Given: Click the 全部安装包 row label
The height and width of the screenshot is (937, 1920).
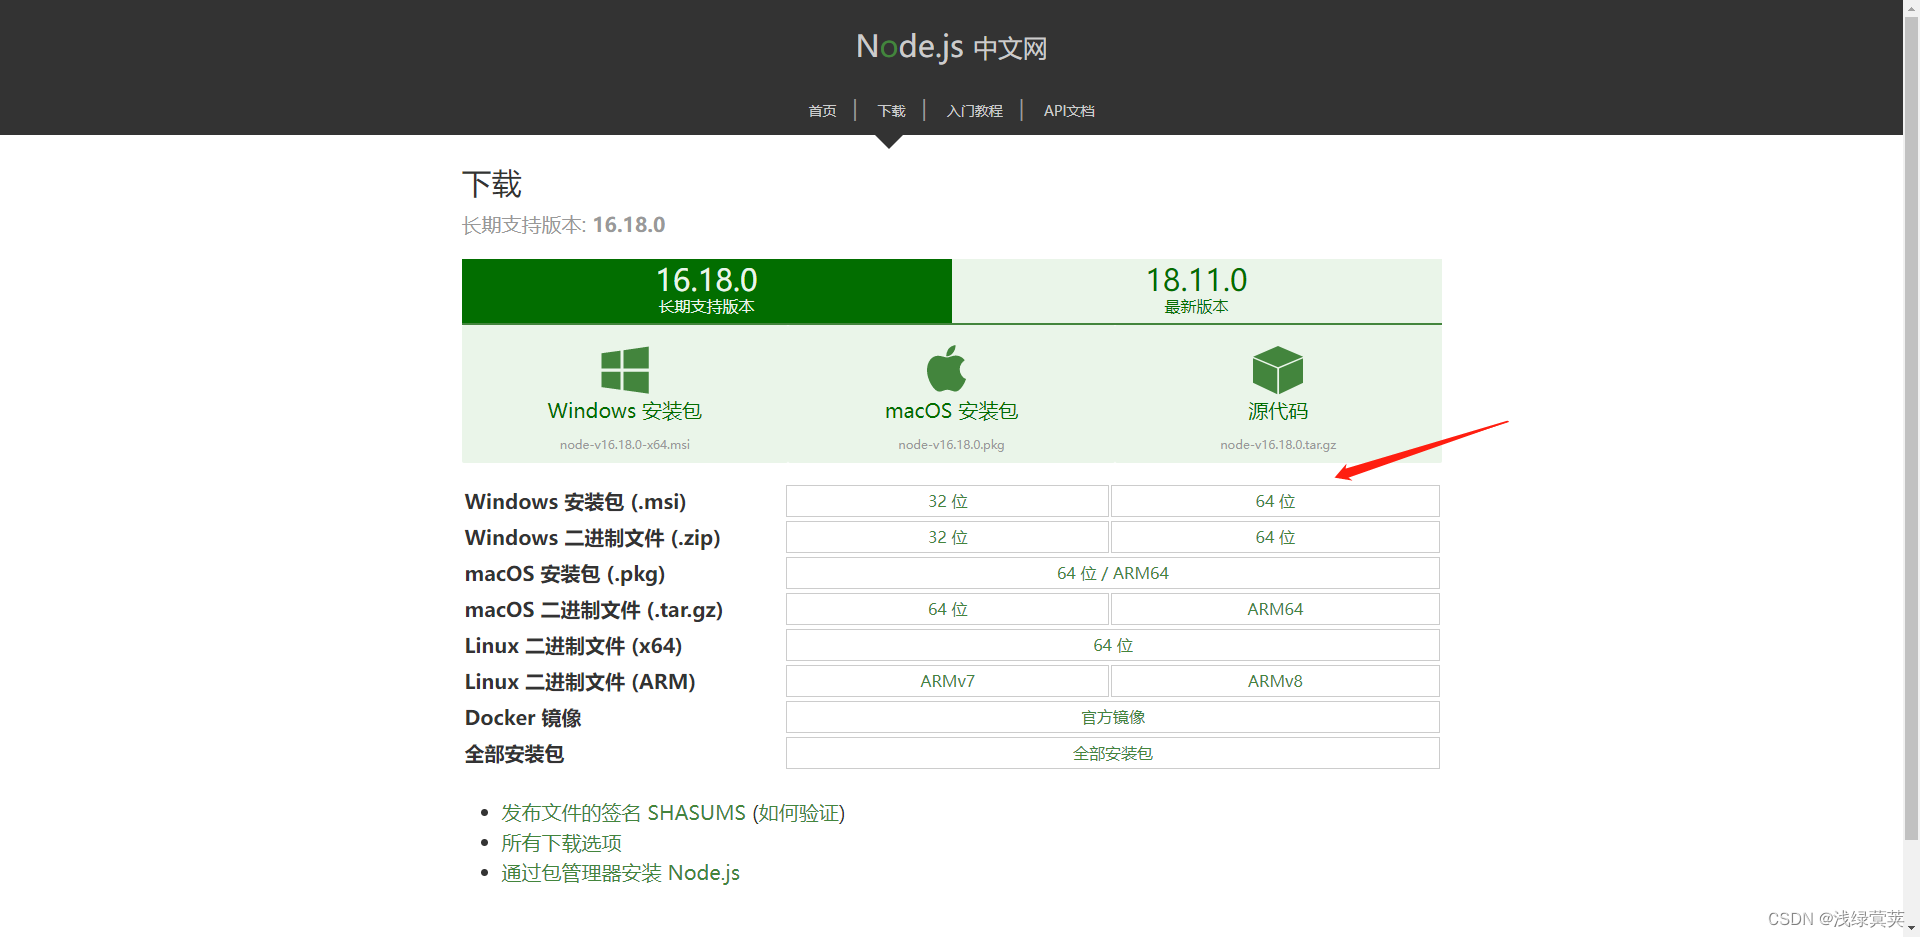Looking at the screenshot, I should 514,754.
